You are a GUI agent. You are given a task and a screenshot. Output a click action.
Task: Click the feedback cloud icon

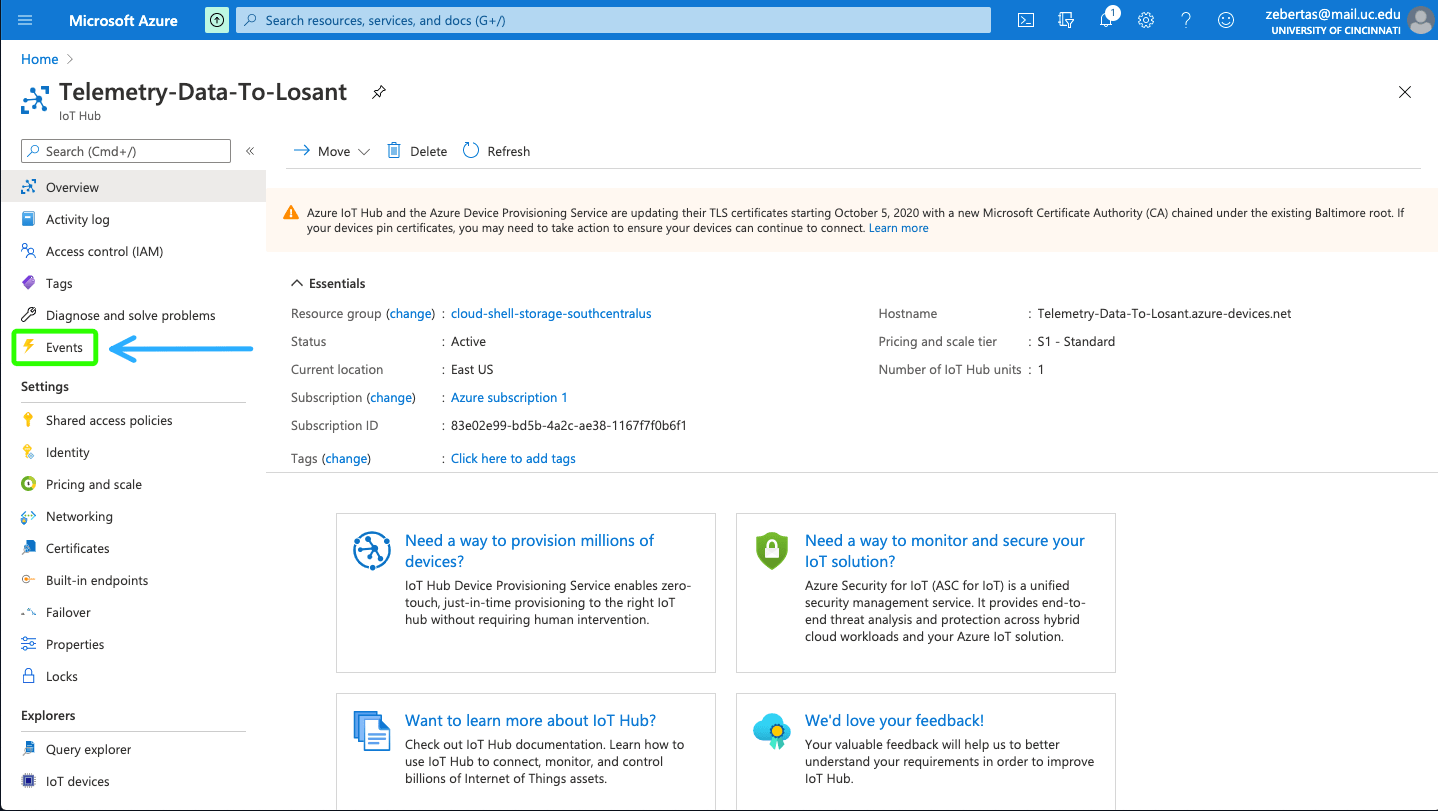tap(772, 731)
